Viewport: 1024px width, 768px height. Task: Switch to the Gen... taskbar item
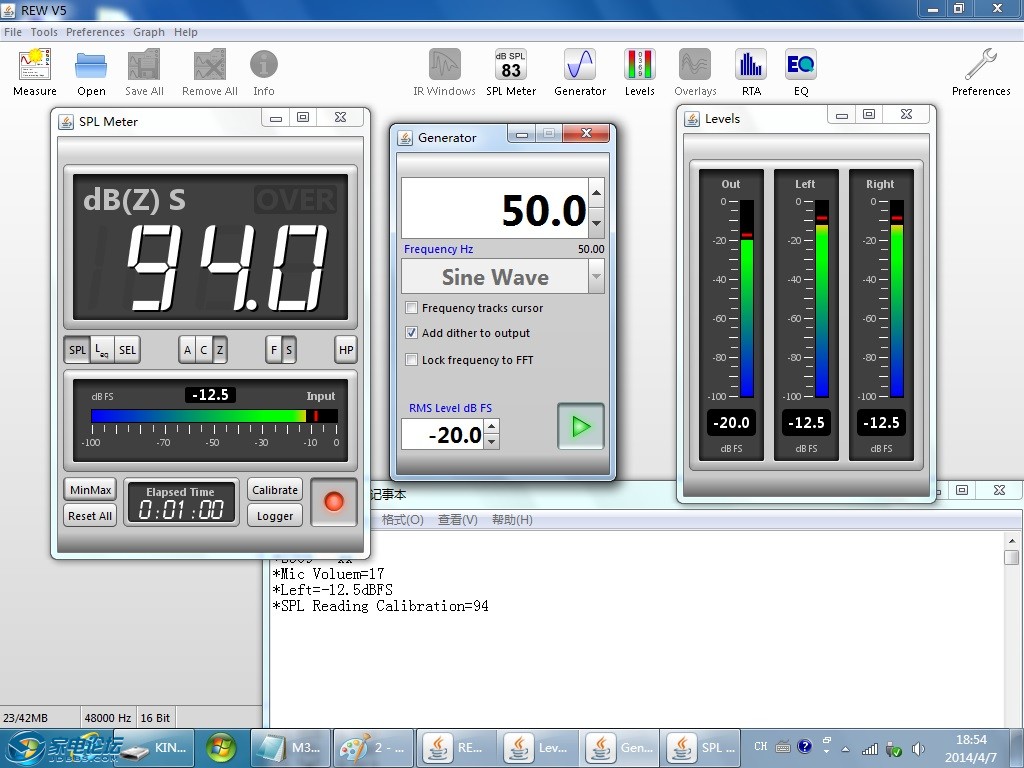coord(620,748)
